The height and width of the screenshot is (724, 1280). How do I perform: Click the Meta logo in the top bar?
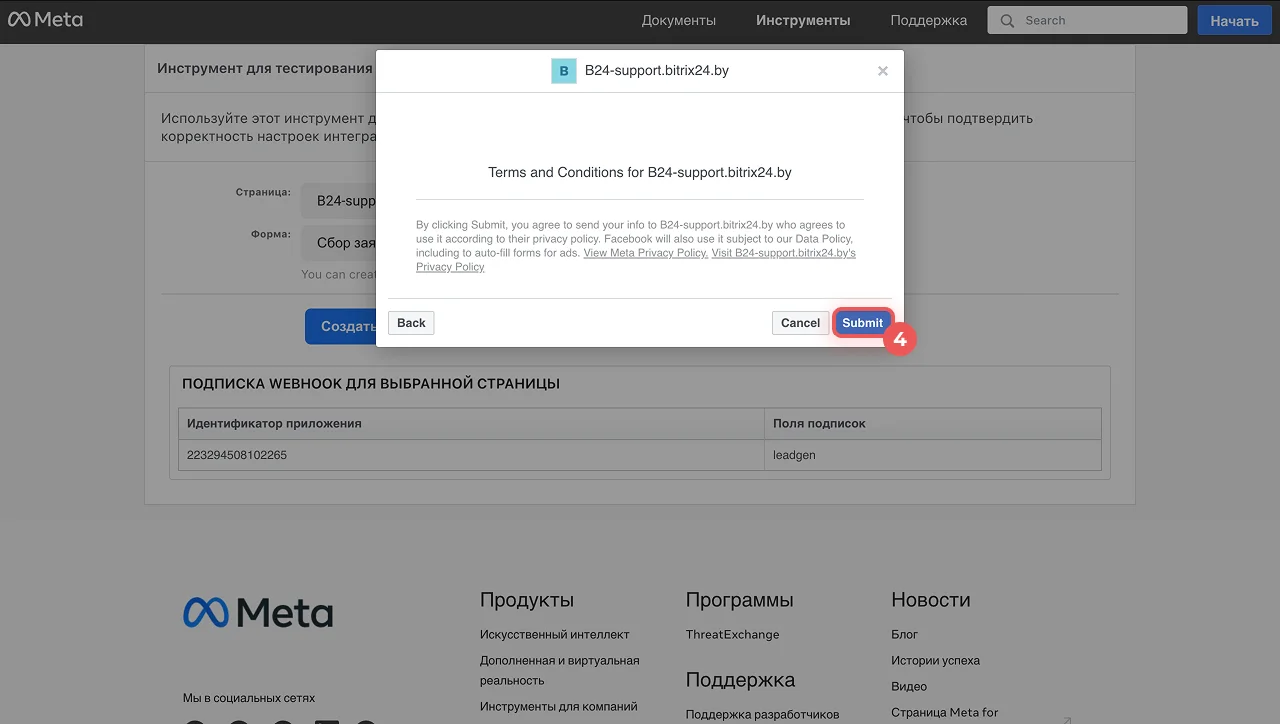click(45, 20)
